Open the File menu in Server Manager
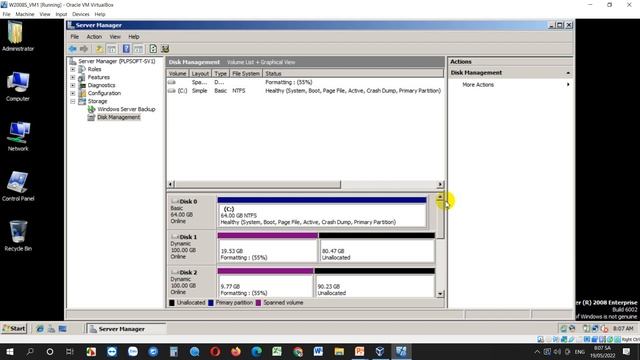The width and height of the screenshot is (640, 360). click(75, 37)
